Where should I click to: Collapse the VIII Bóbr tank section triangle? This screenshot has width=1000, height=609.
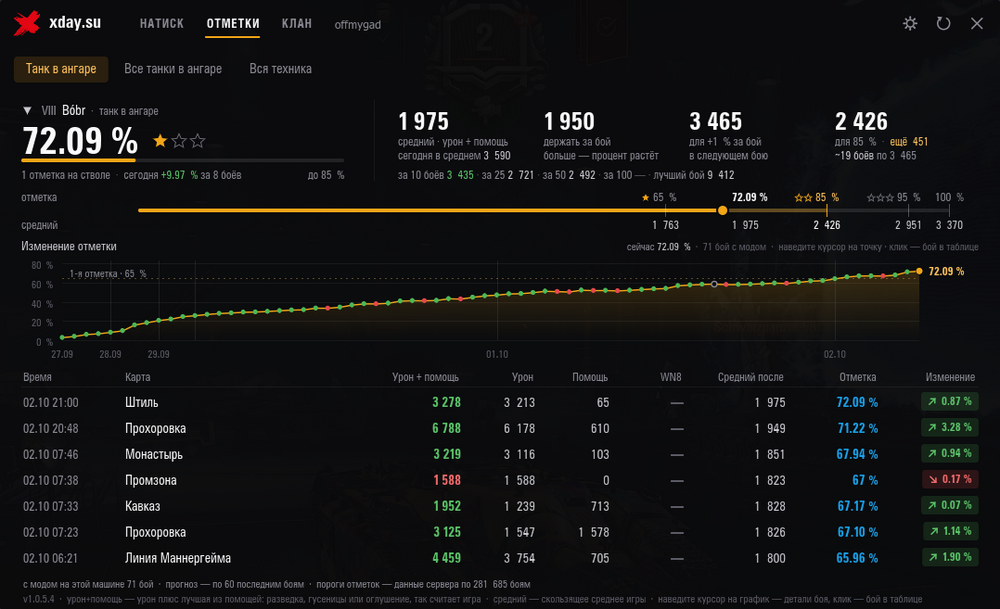point(27,111)
